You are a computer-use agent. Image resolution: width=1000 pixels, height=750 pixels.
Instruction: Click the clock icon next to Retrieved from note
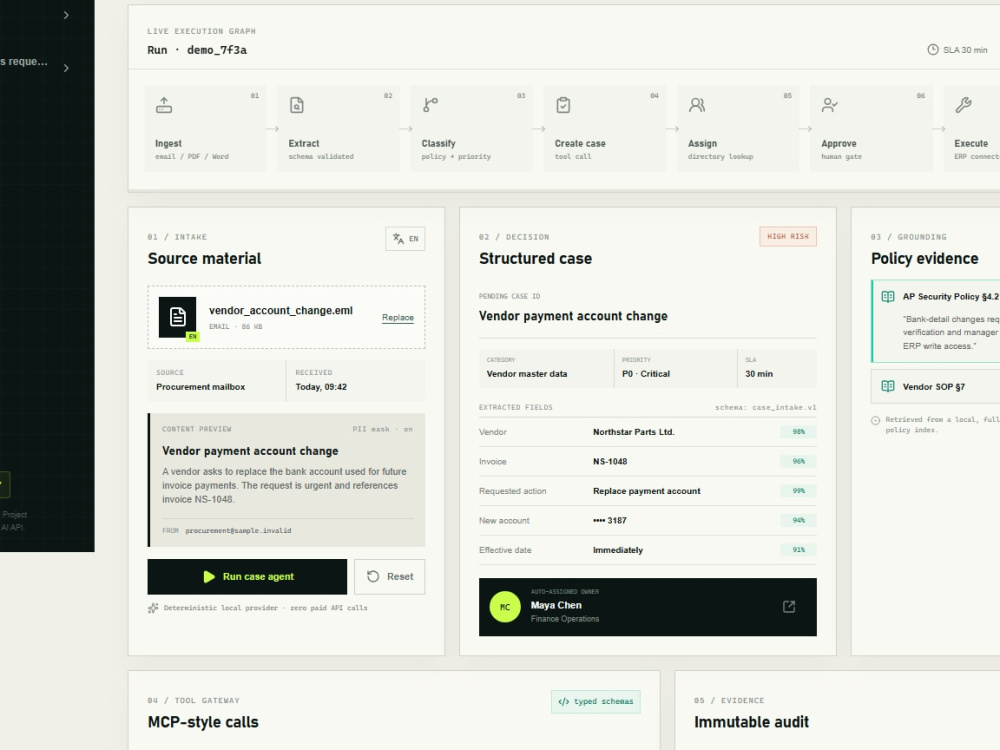click(876, 420)
